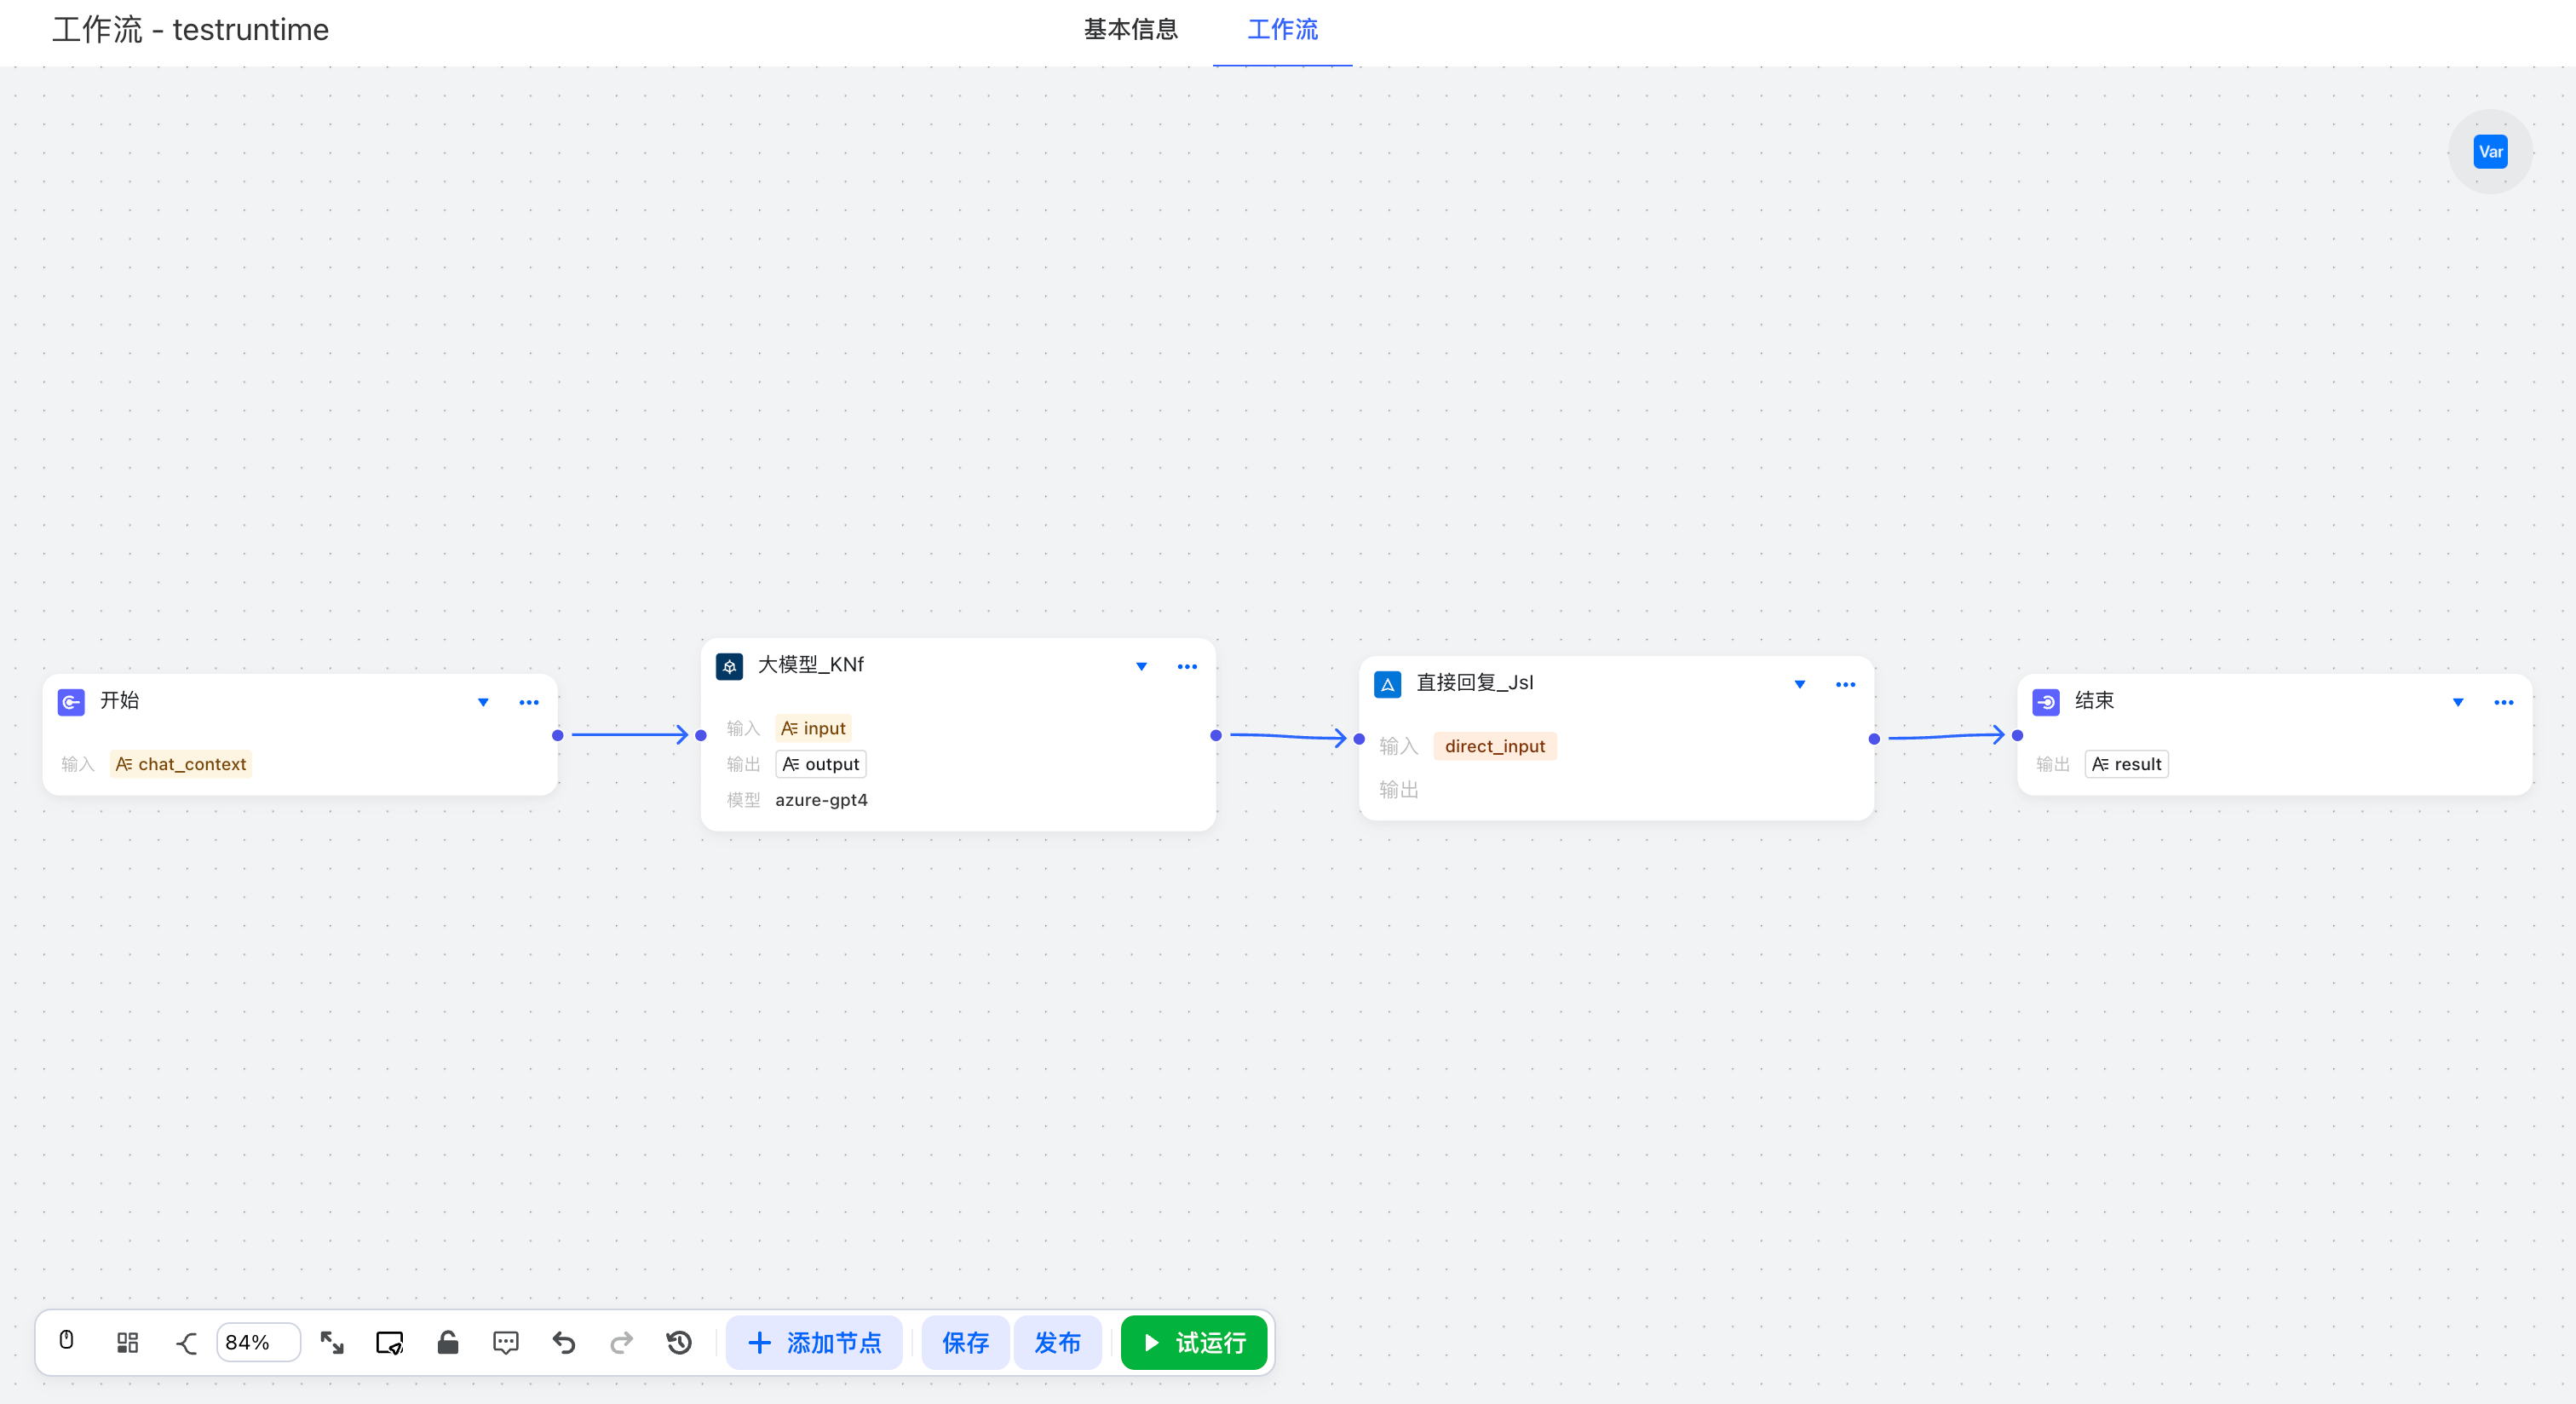Screen dimensions: 2576x1404
Task: Click the 添加节点 button
Action: pyautogui.click(x=814, y=1342)
